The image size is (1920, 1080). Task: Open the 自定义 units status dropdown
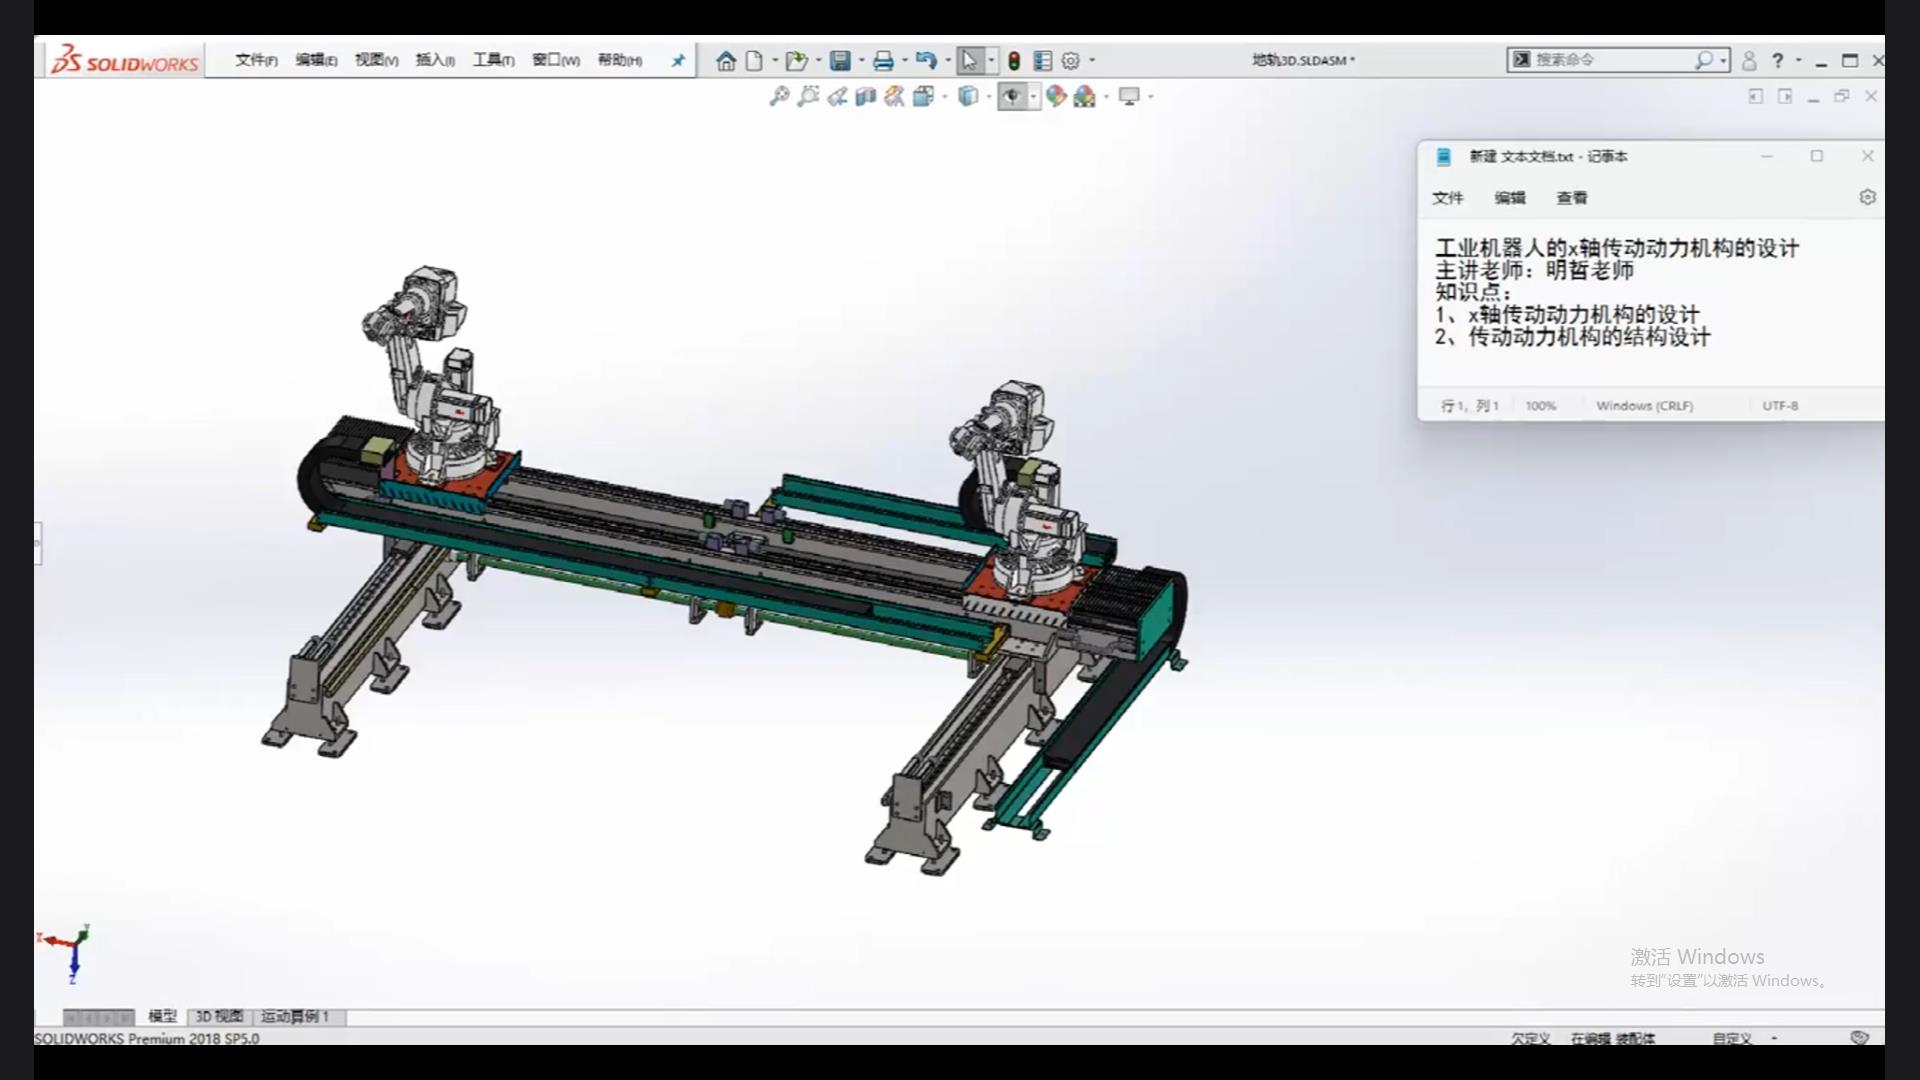point(1745,1038)
